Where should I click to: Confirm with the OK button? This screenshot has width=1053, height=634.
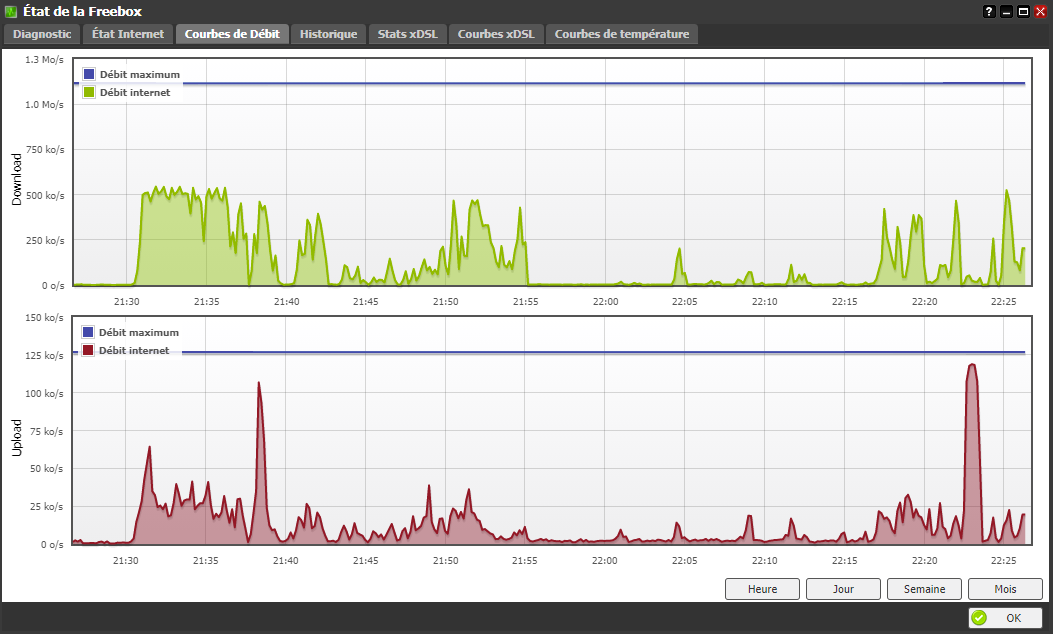click(1005, 618)
